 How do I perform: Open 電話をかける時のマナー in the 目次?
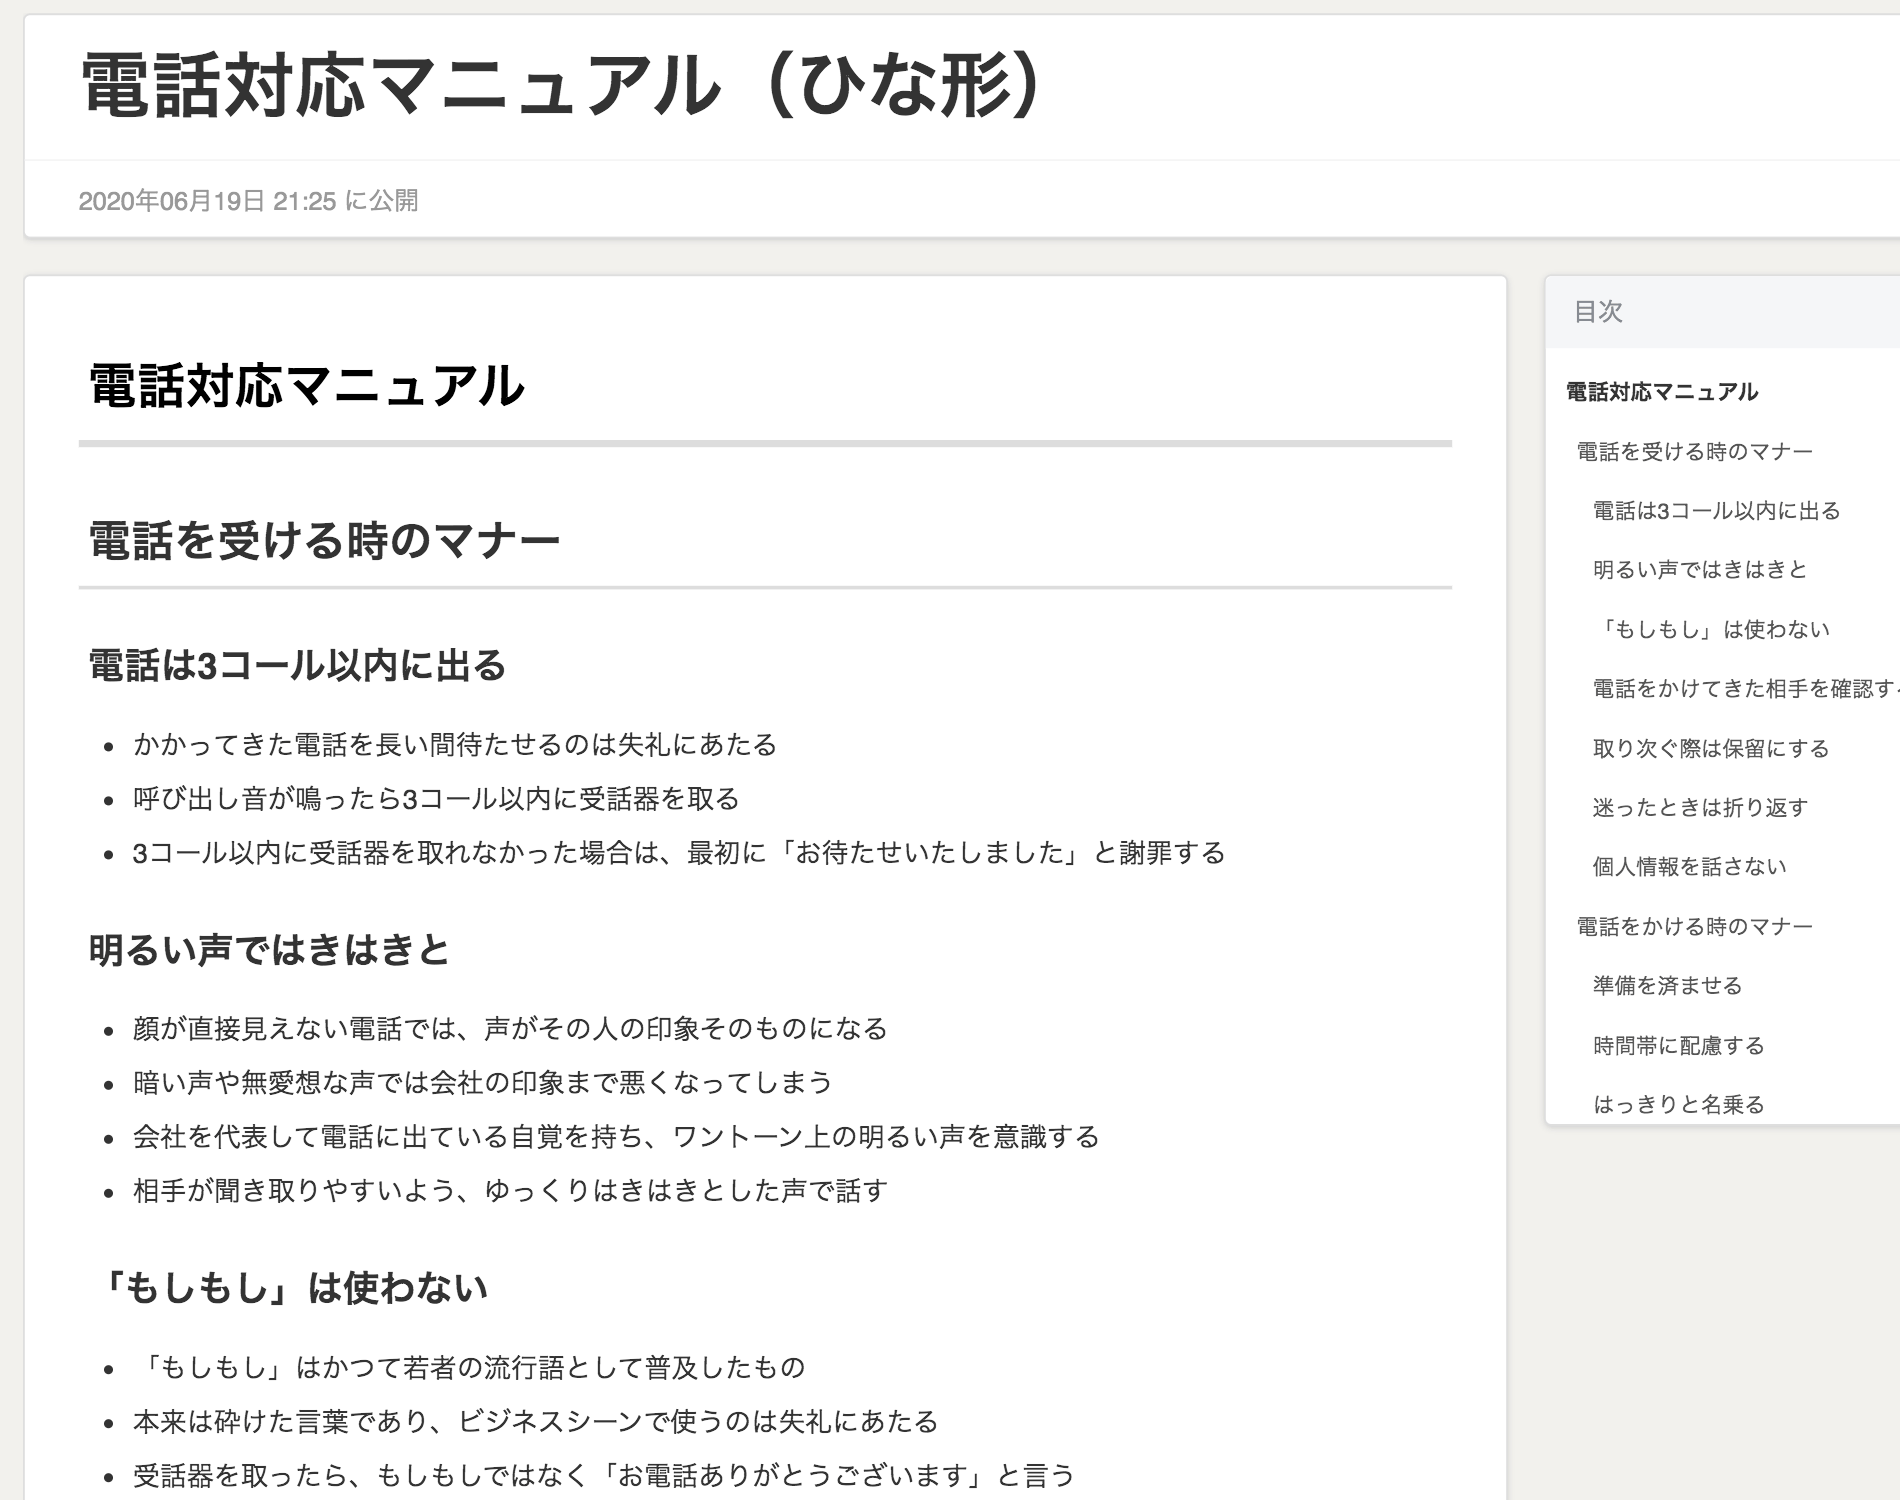(x=1694, y=926)
